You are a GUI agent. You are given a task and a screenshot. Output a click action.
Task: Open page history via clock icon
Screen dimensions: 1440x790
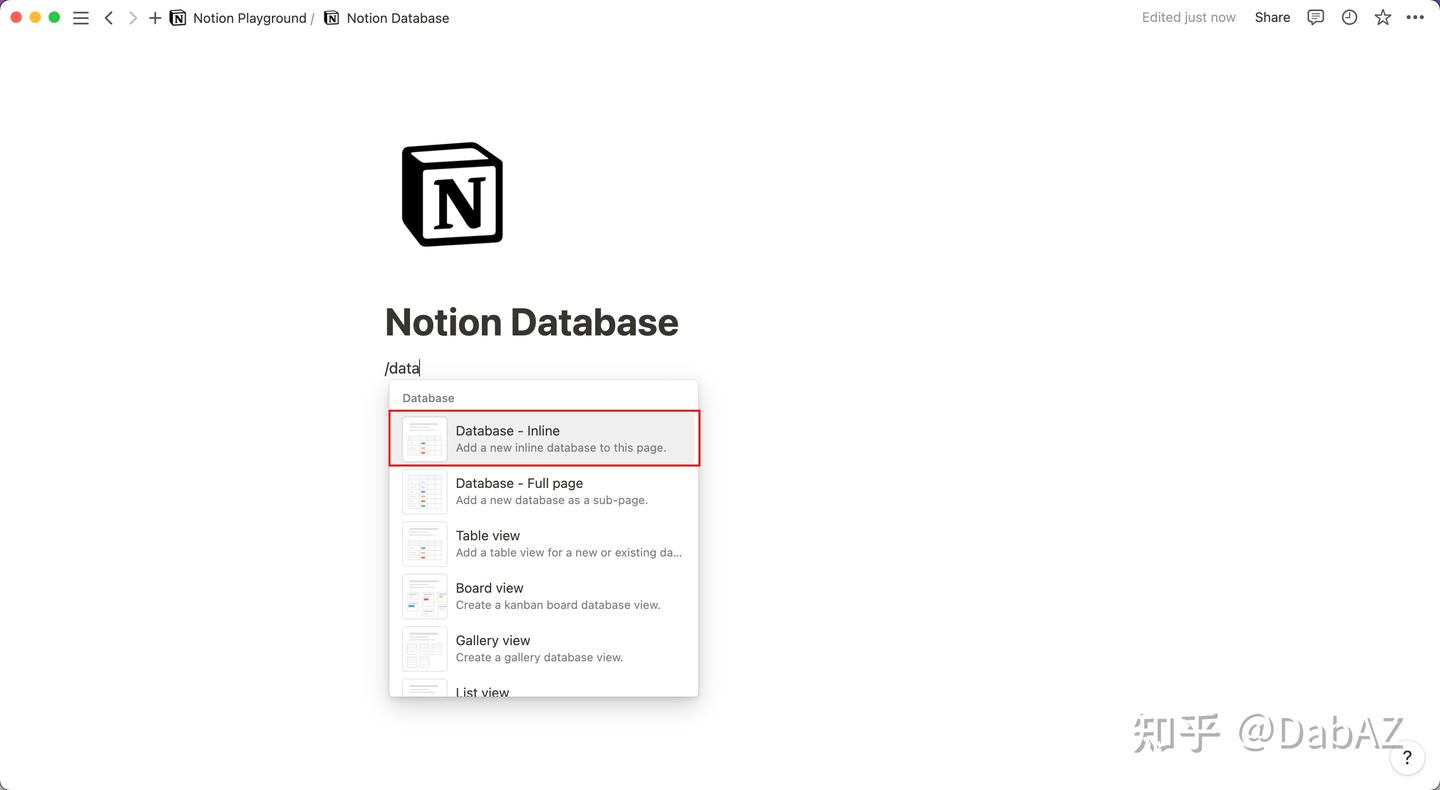click(1349, 17)
